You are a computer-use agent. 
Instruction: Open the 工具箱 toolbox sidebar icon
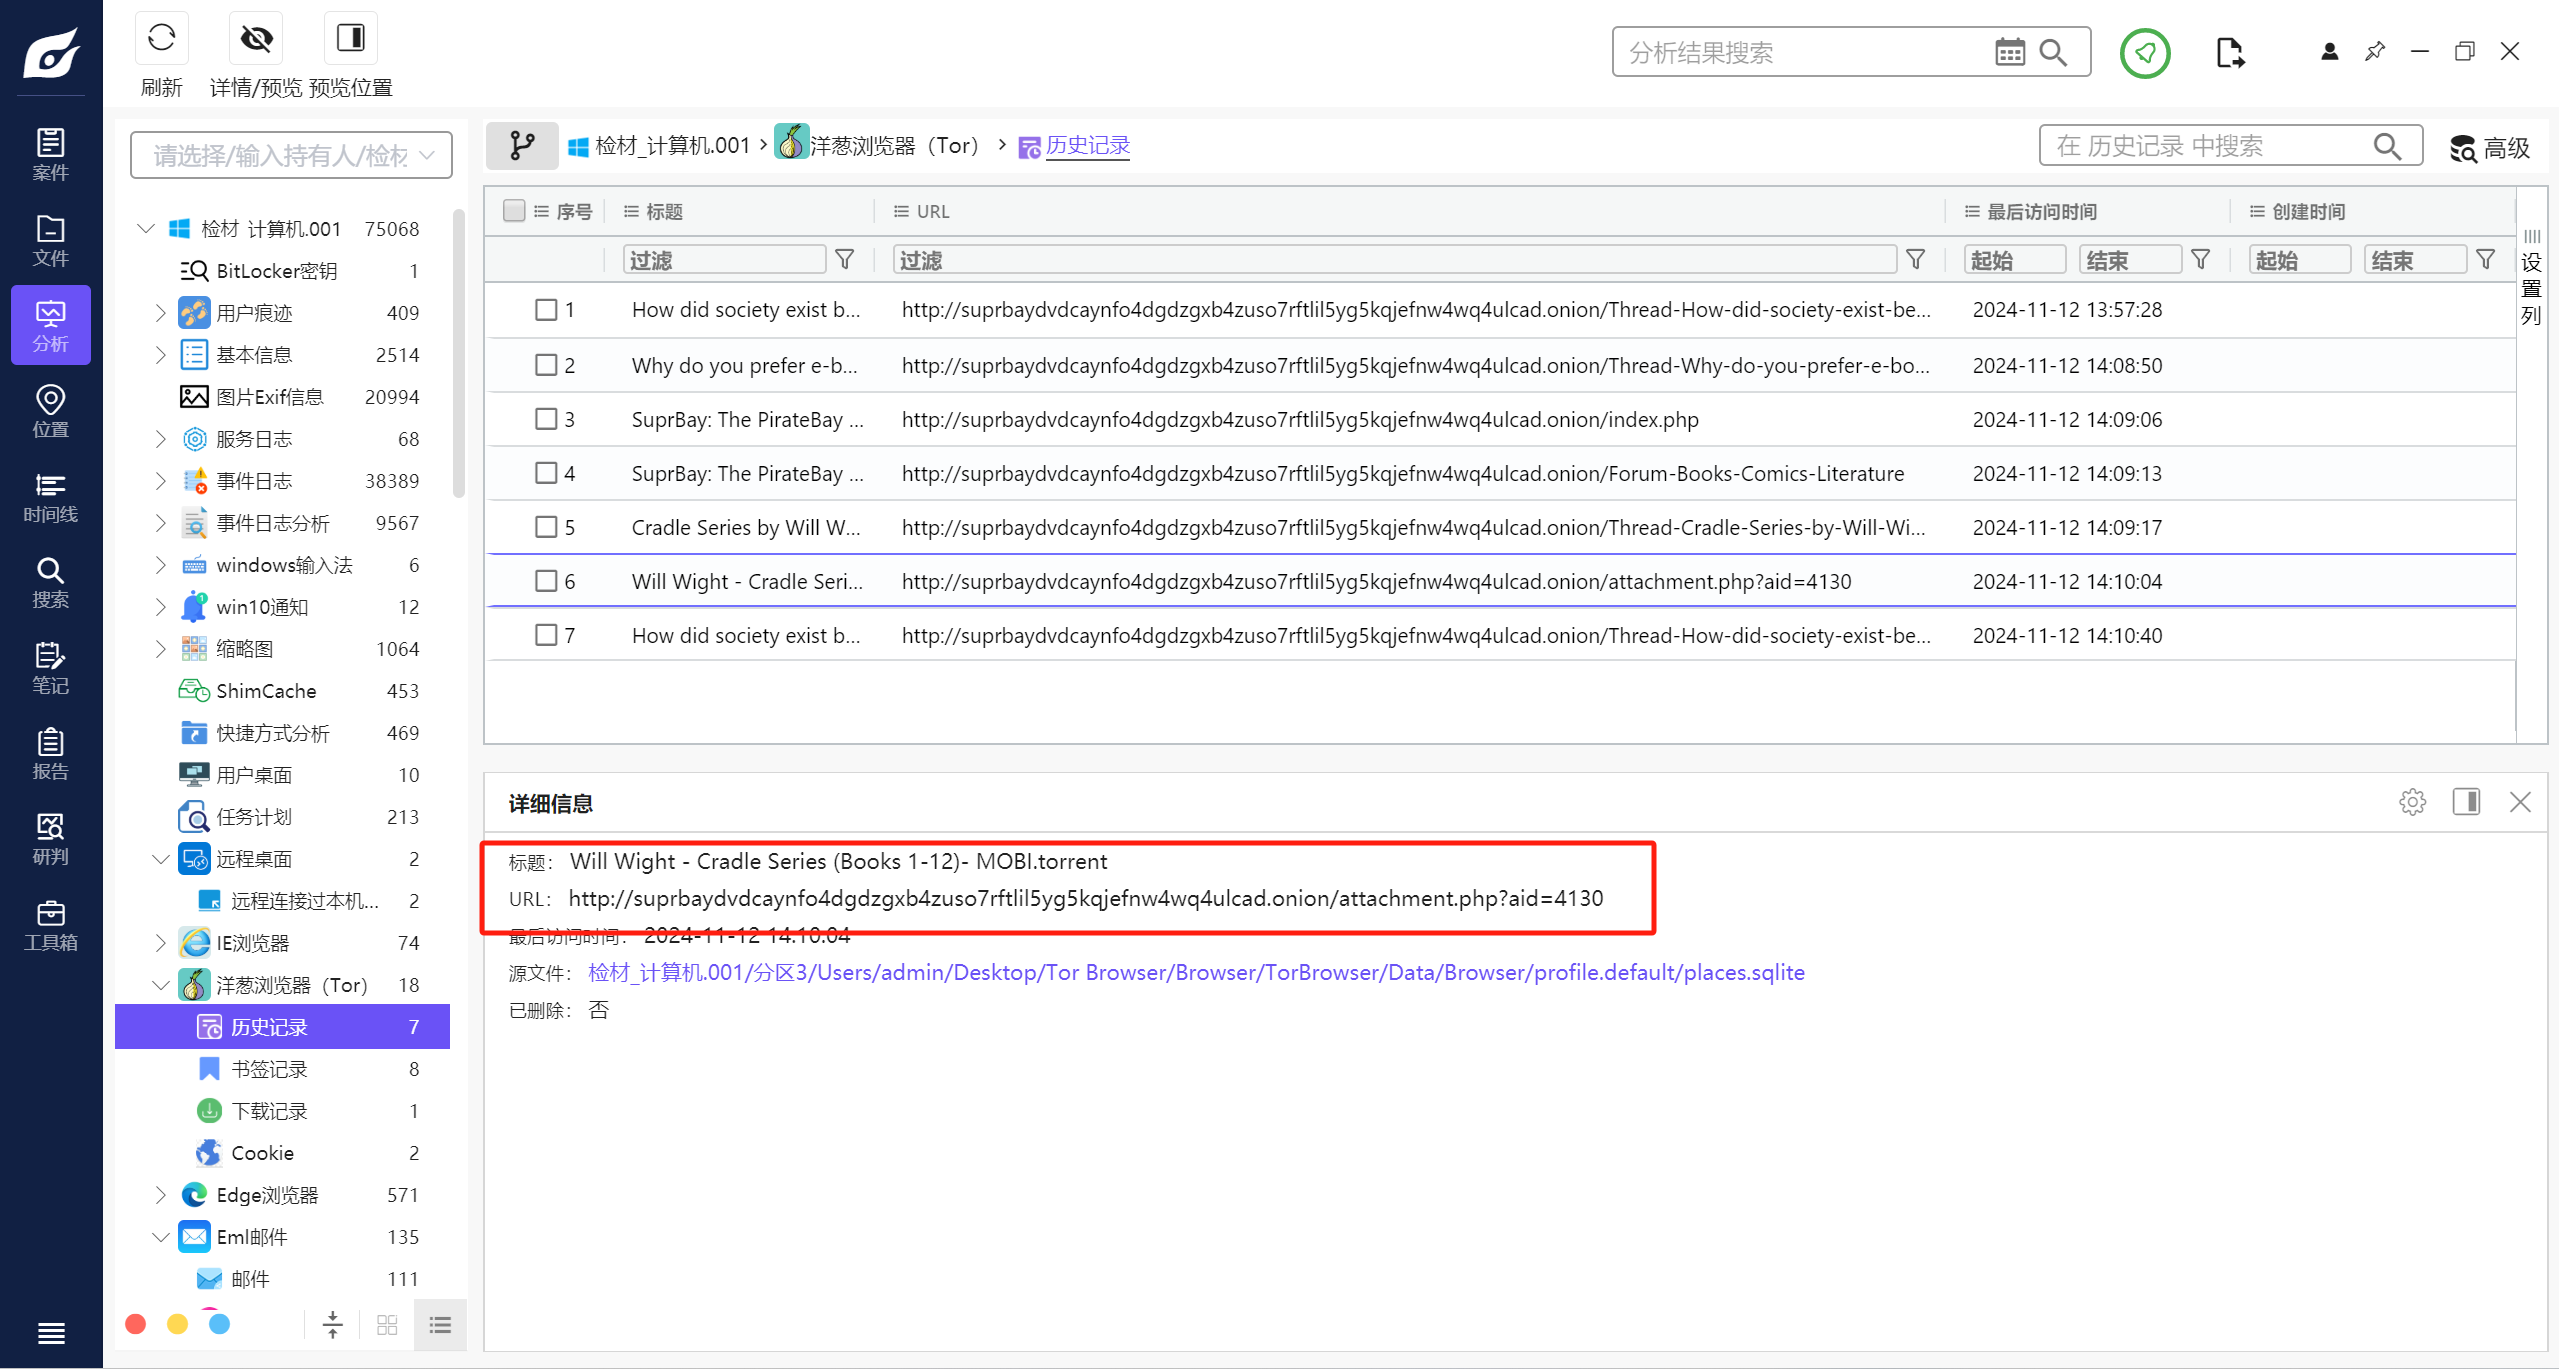click(50, 925)
